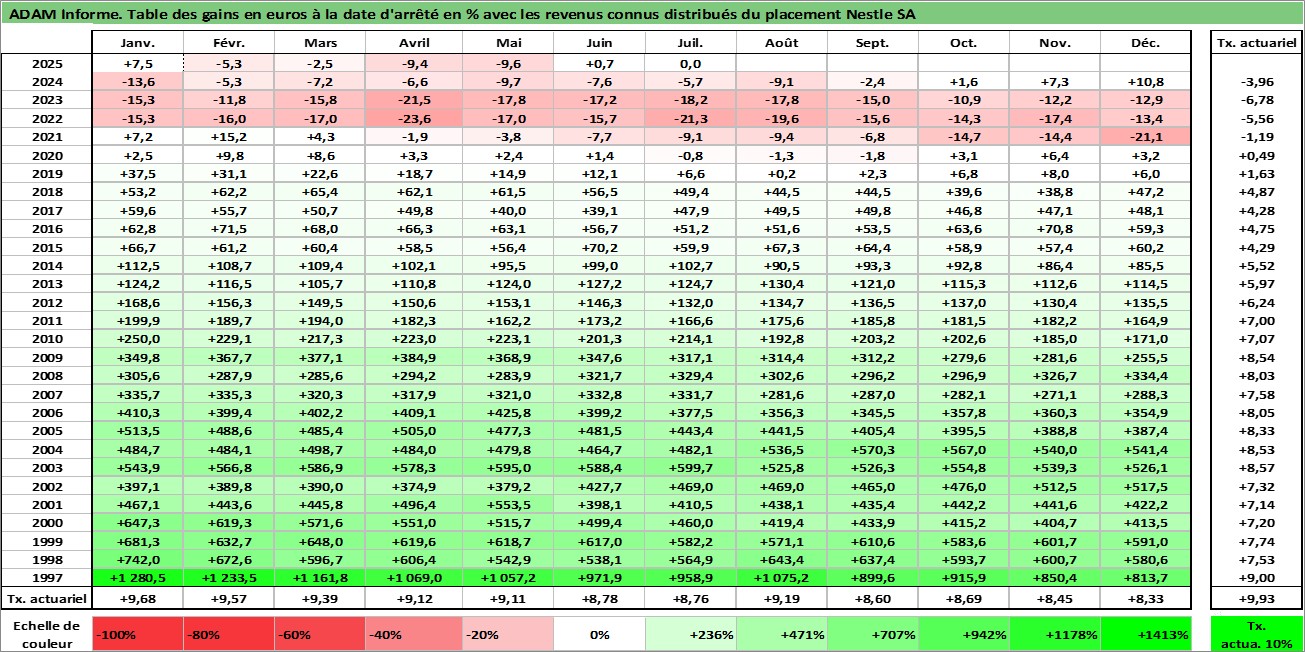This screenshot has height=652, width=1305.
Task: Click the '+1 233,5' cell
Action: tap(229, 578)
